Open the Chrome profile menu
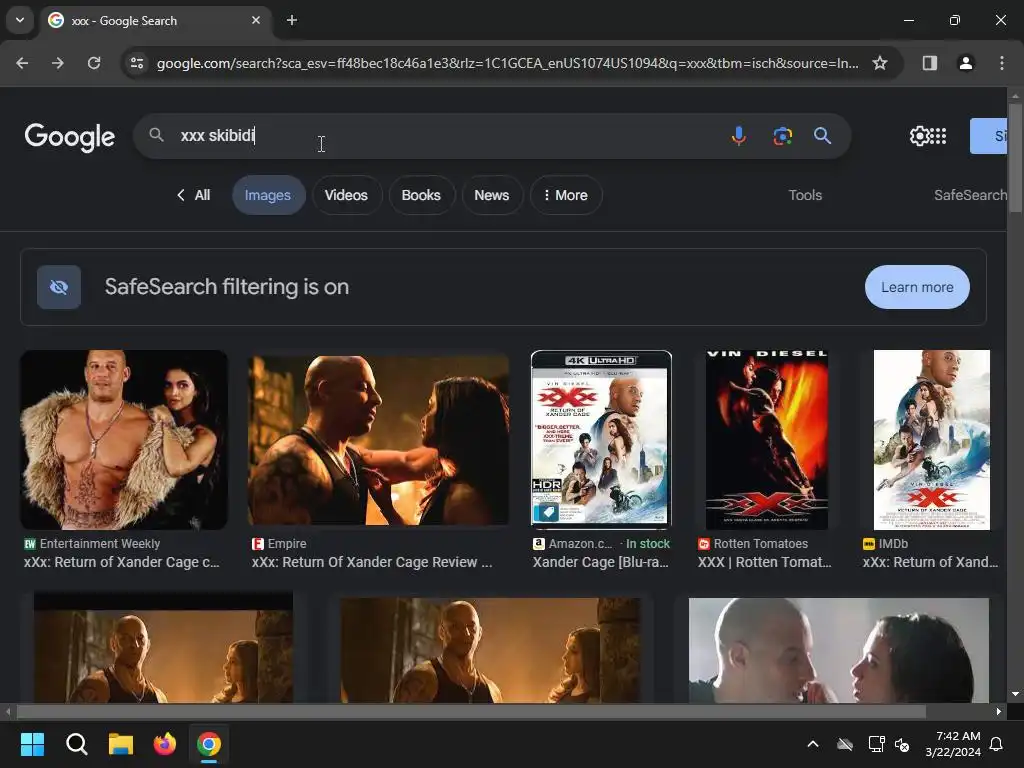Screen dimensions: 1024x768 pos(965,63)
